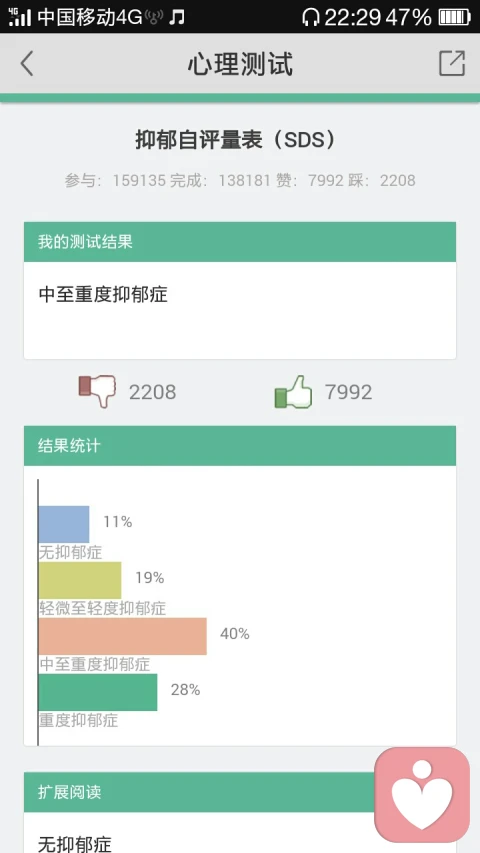
Task: Click the 无抑郁症 reading entry
Action: pos(75,844)
